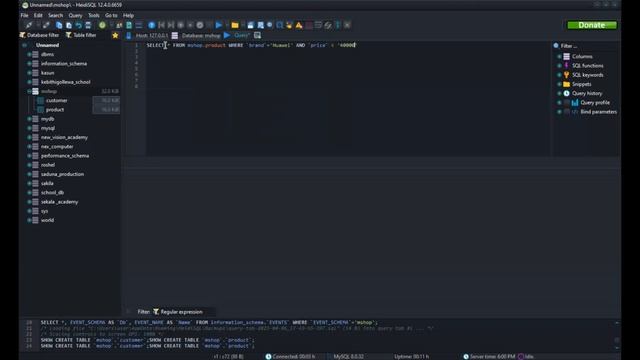Click the customer table icon

tap(40, 100)
